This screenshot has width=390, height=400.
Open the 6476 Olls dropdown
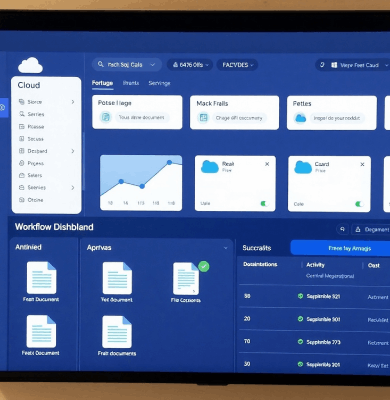click(190, 65)
